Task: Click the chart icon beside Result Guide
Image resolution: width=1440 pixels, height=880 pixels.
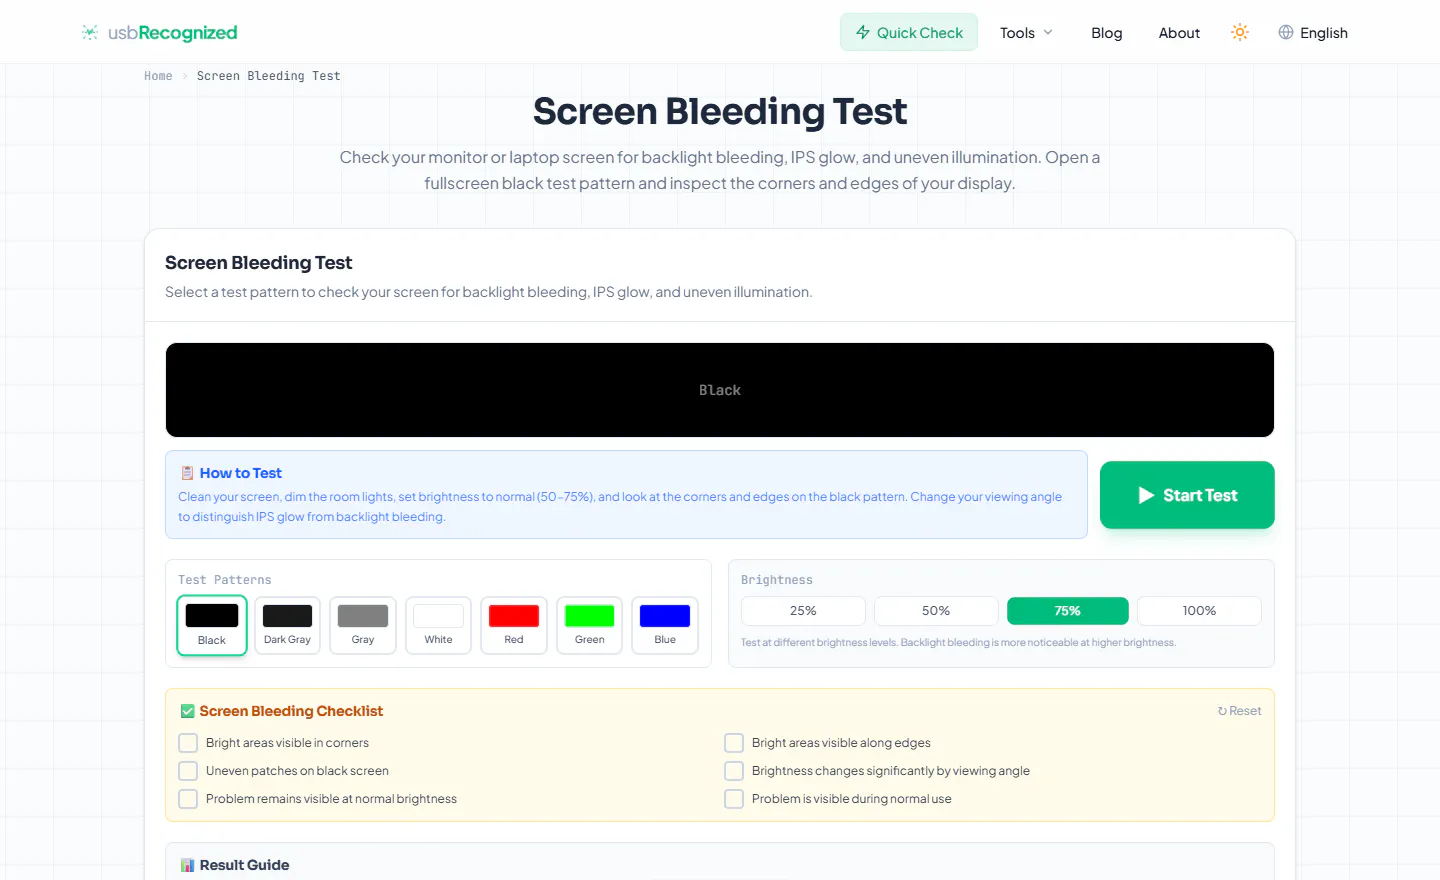Action: [x=187, y=865]
